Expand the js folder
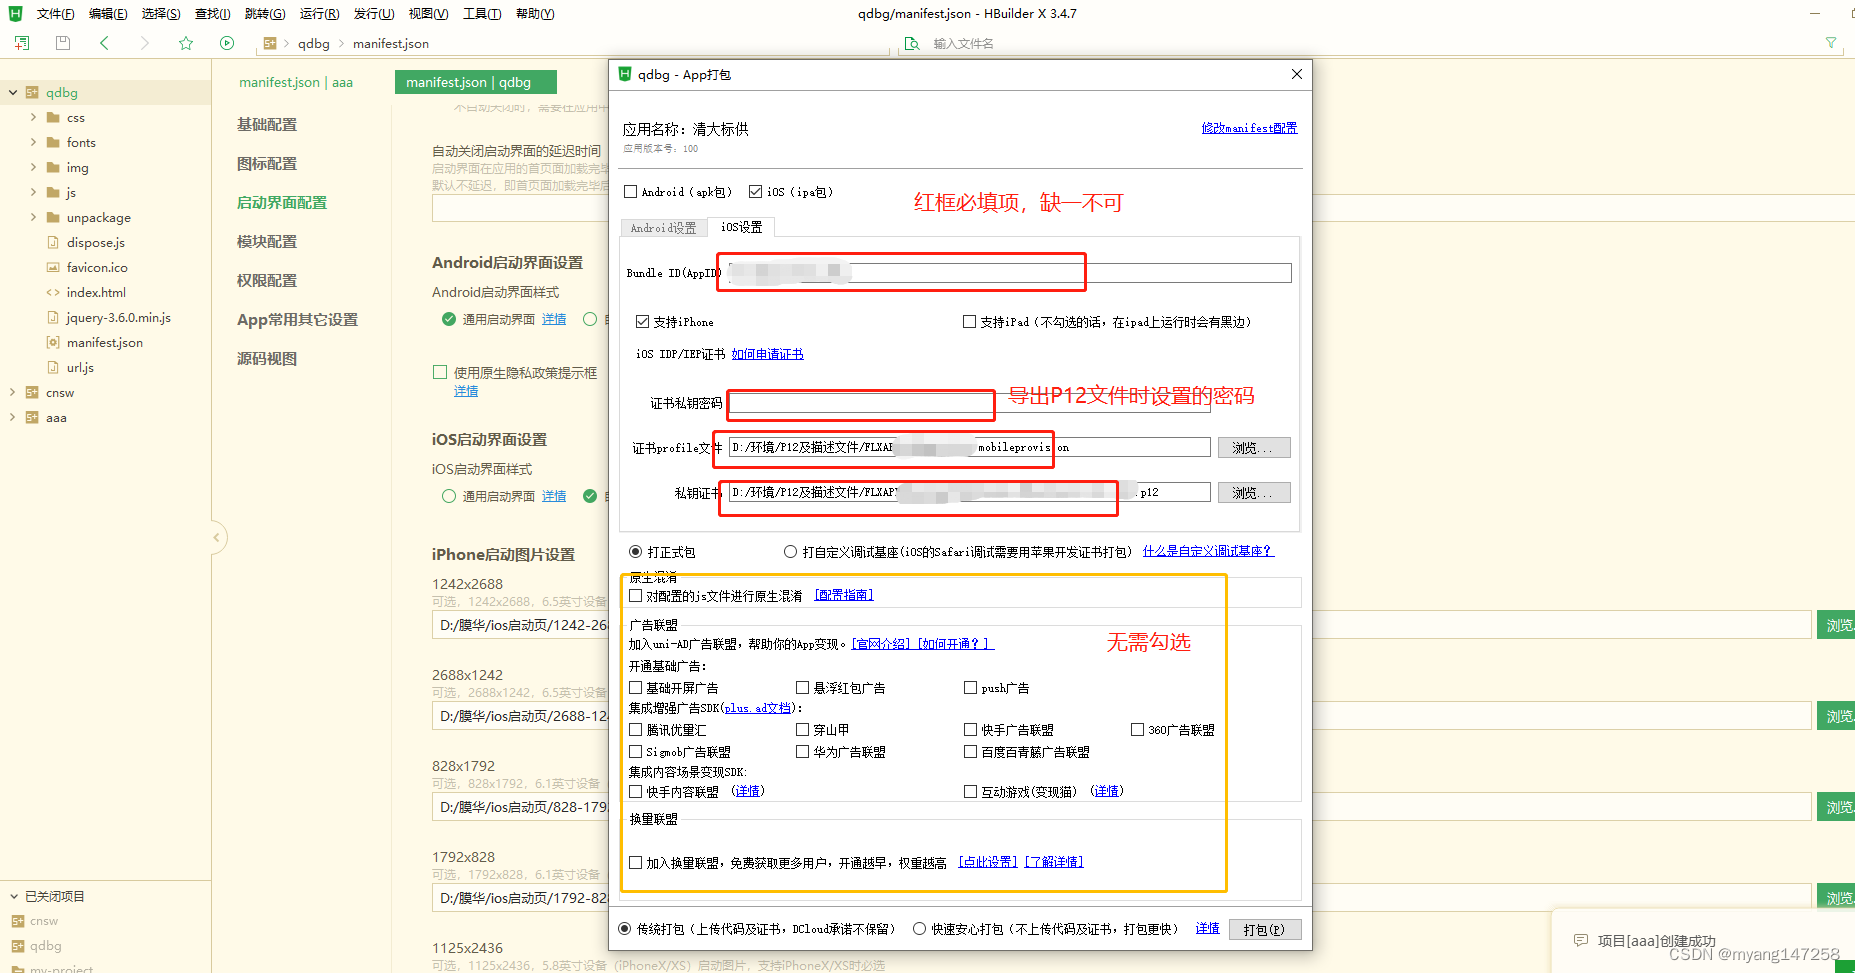1855x973 pixels. (x=33, y=193)
